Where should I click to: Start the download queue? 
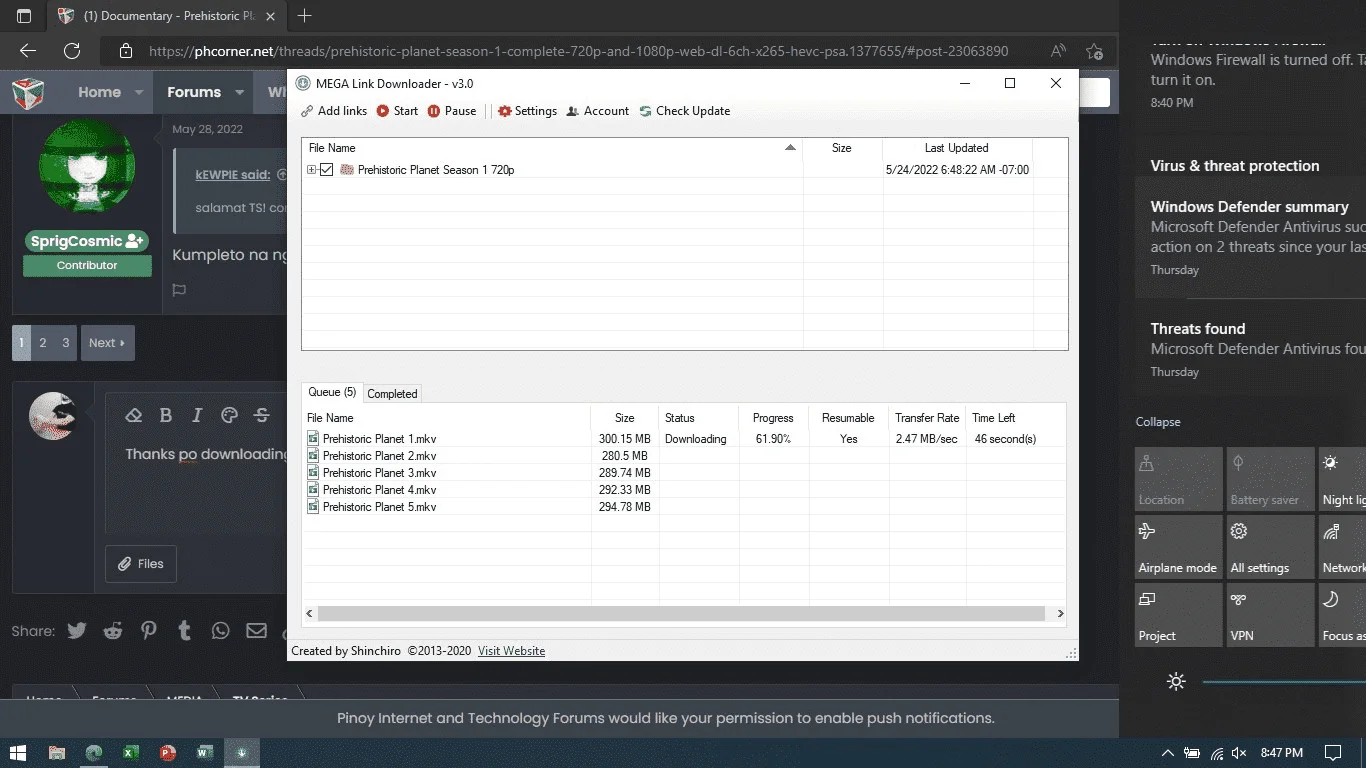pyautogui.click(x=397, y=111)
